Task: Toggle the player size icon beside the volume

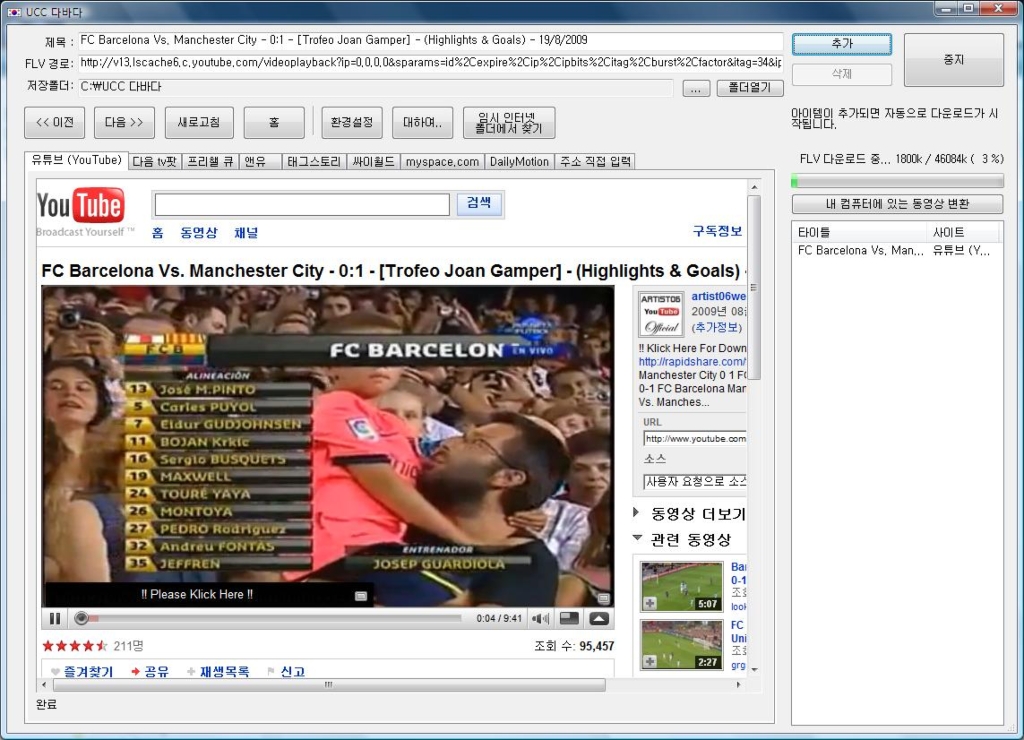Action: [569, 618]
